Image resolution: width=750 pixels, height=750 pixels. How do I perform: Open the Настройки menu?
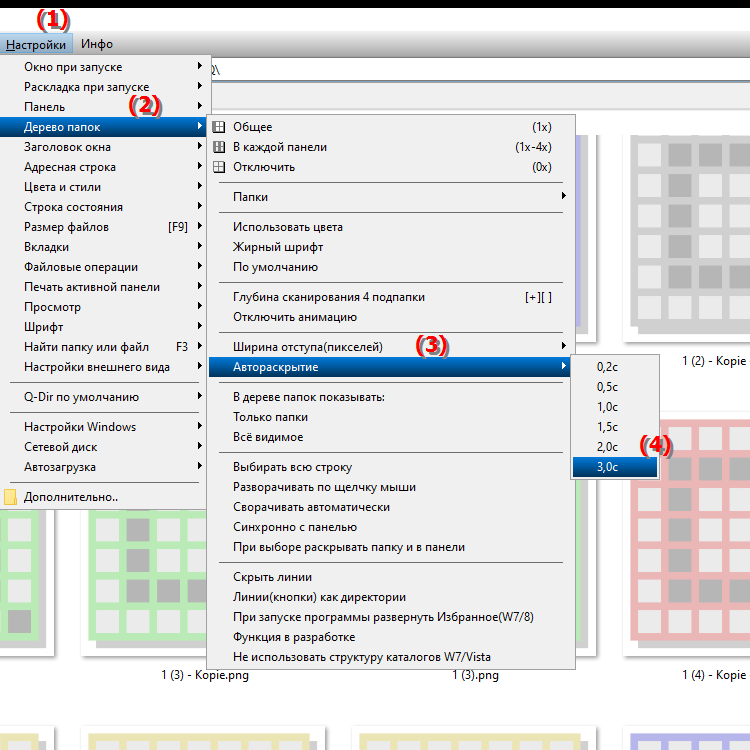click(x=36, y=44)
